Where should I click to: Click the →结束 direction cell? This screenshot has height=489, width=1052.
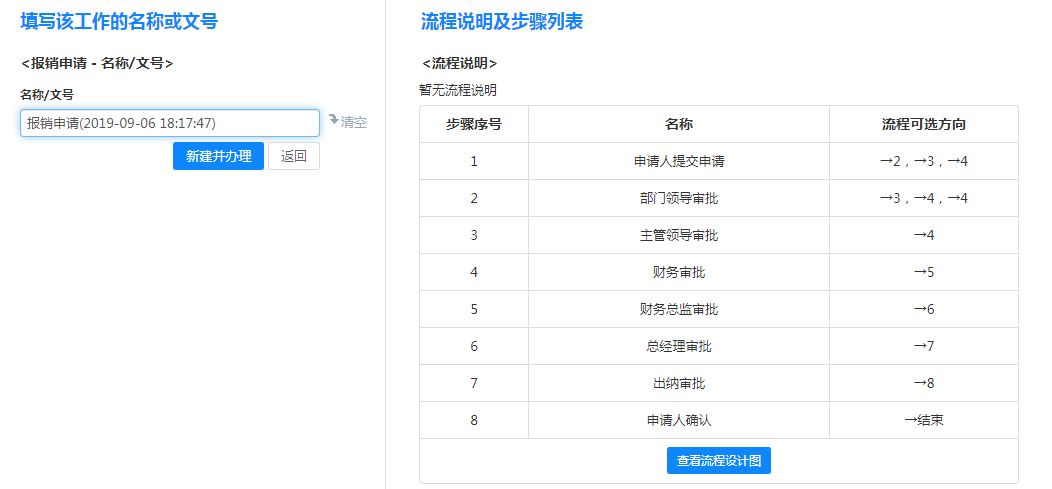[923, 421]
